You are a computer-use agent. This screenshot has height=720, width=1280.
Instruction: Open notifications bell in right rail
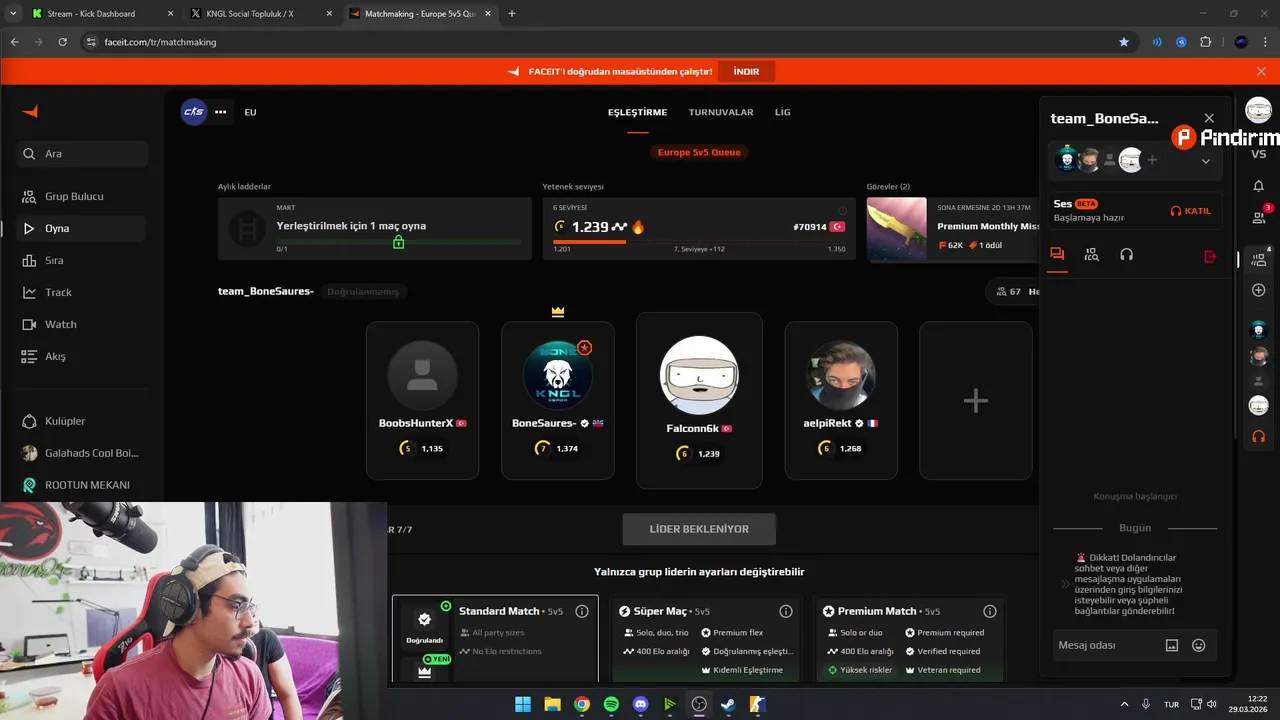[x=1258, y=185]
